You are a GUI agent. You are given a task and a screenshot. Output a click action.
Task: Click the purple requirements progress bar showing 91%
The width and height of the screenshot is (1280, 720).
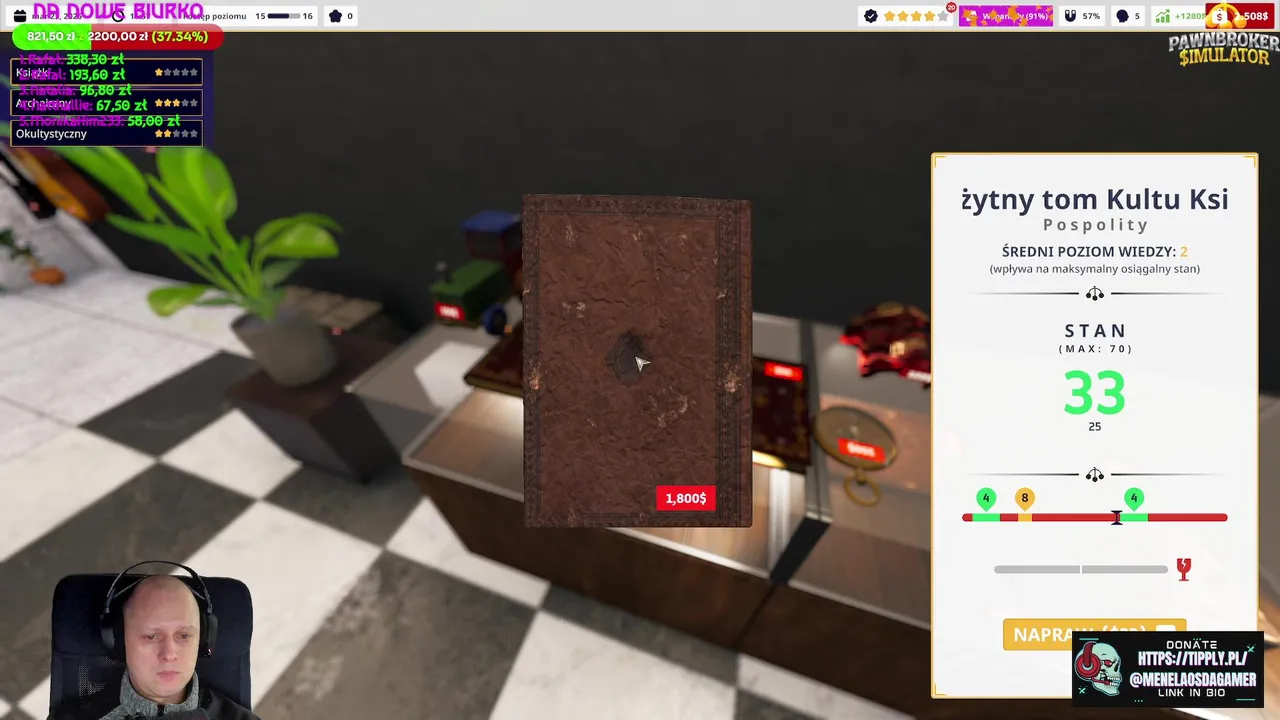click(1006, 16)
